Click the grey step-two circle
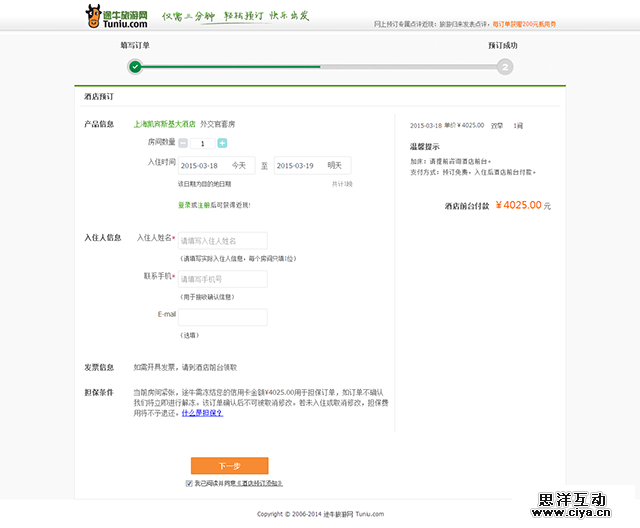 505,67
